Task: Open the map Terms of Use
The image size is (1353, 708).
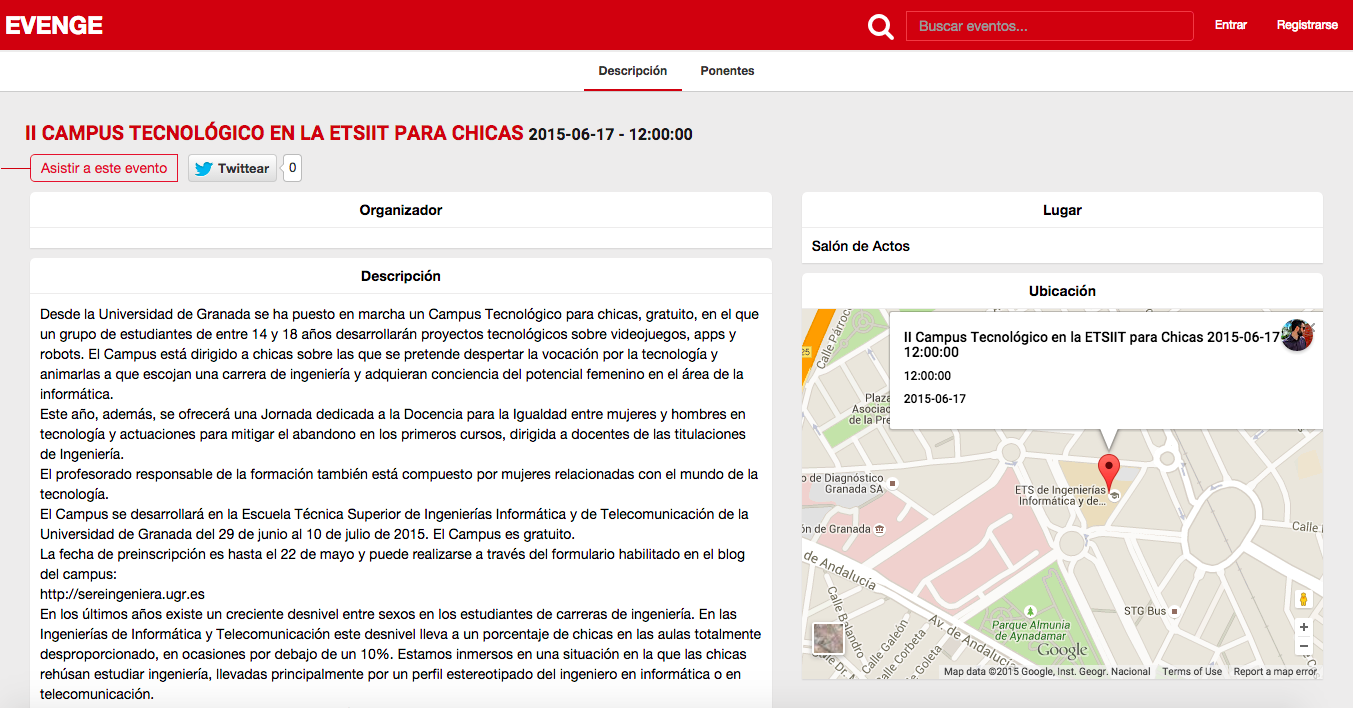Action: click(1191, 672)
